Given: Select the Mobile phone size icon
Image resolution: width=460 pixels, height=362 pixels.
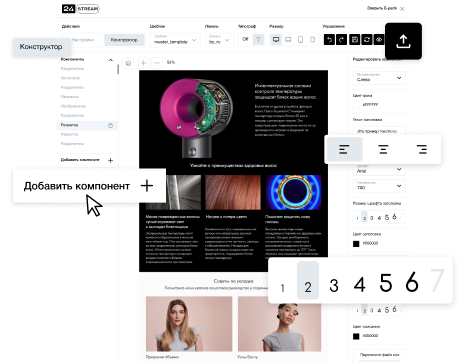Looking at the screenshot, I should click(312, 40).
